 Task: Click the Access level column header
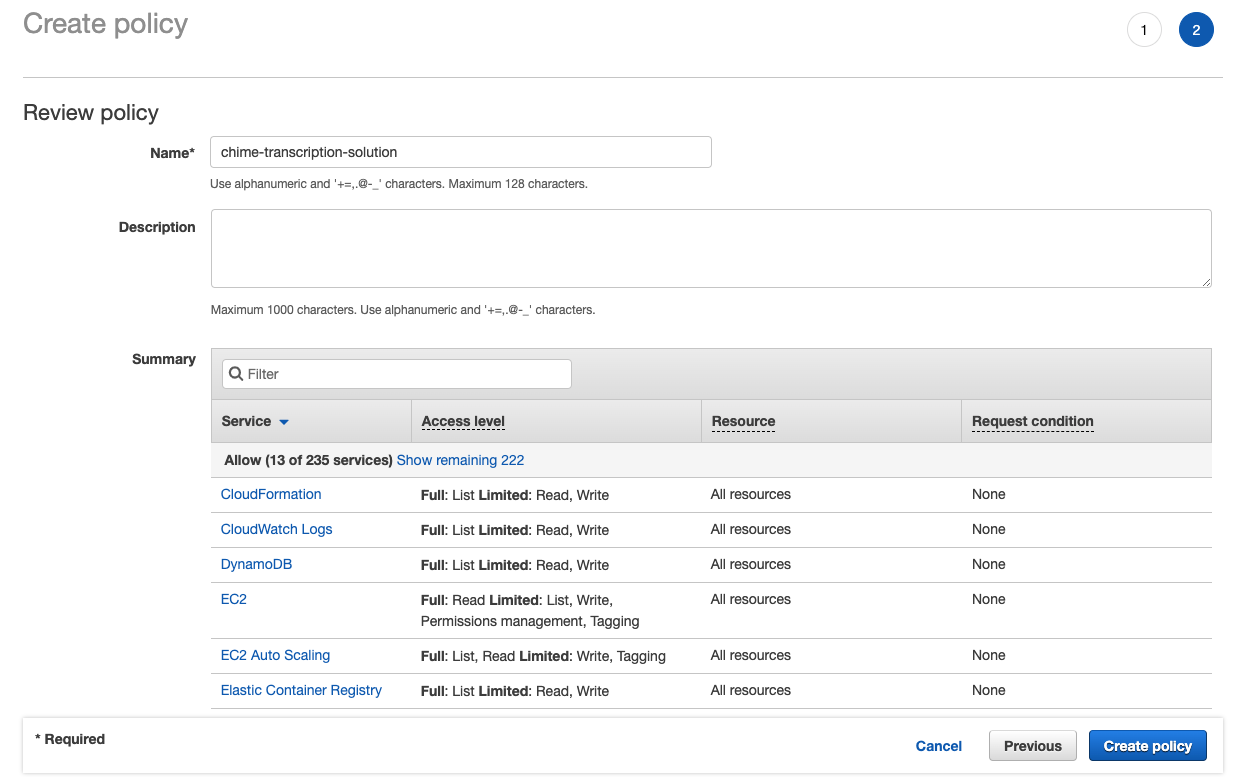(463, 421)
